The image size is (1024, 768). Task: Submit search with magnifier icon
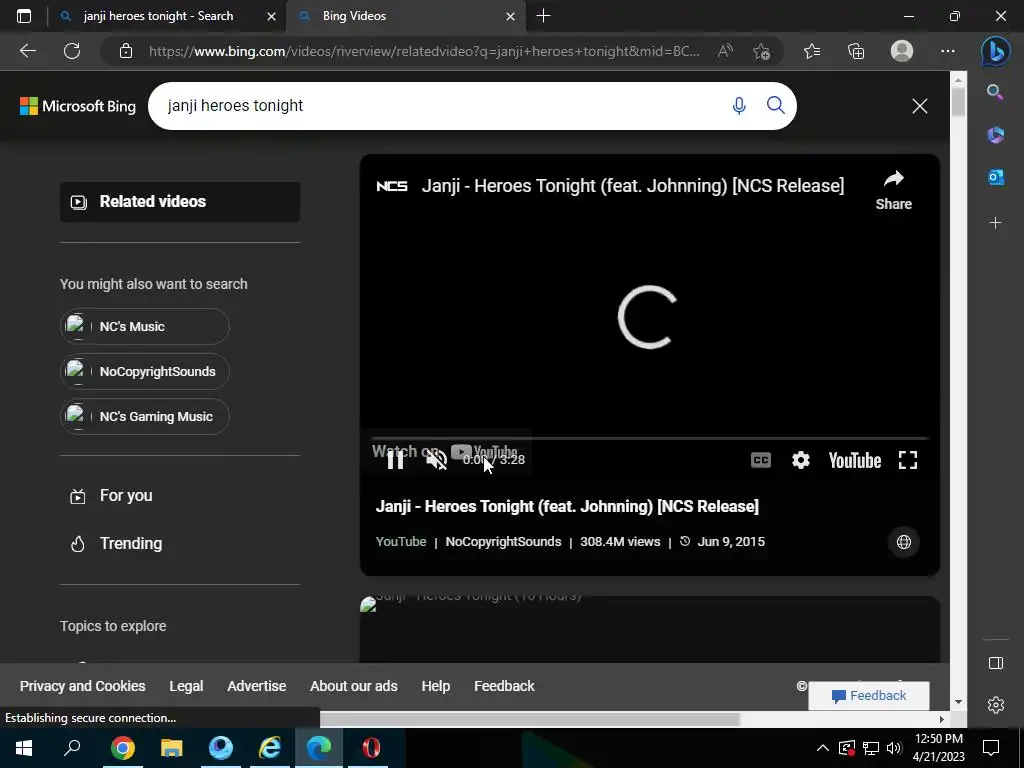coord(775,105)
